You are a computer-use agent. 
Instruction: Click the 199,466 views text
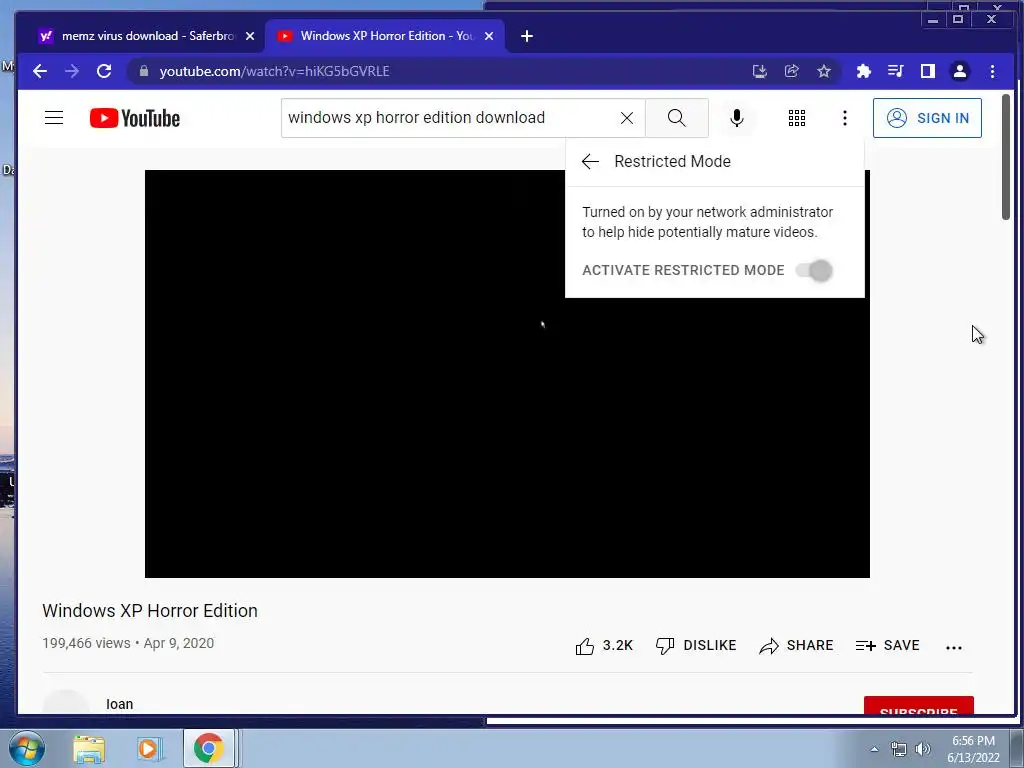point(86,643)
